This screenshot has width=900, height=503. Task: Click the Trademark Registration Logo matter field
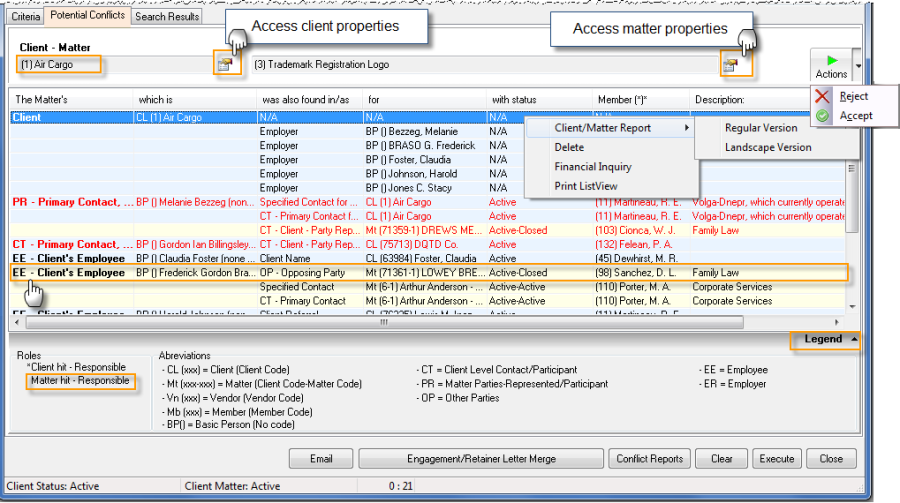(485, 65)
